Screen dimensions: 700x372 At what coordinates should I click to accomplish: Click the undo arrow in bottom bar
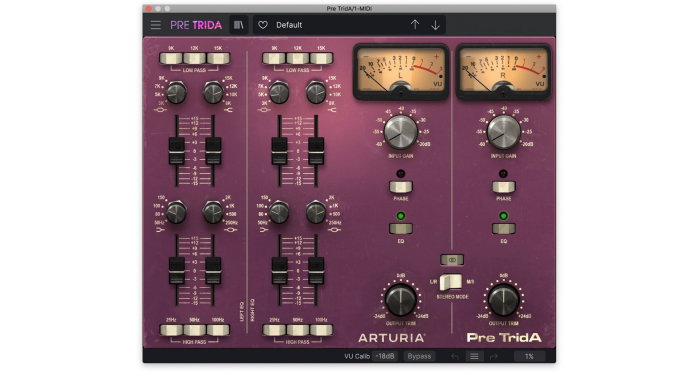(454, 356)
